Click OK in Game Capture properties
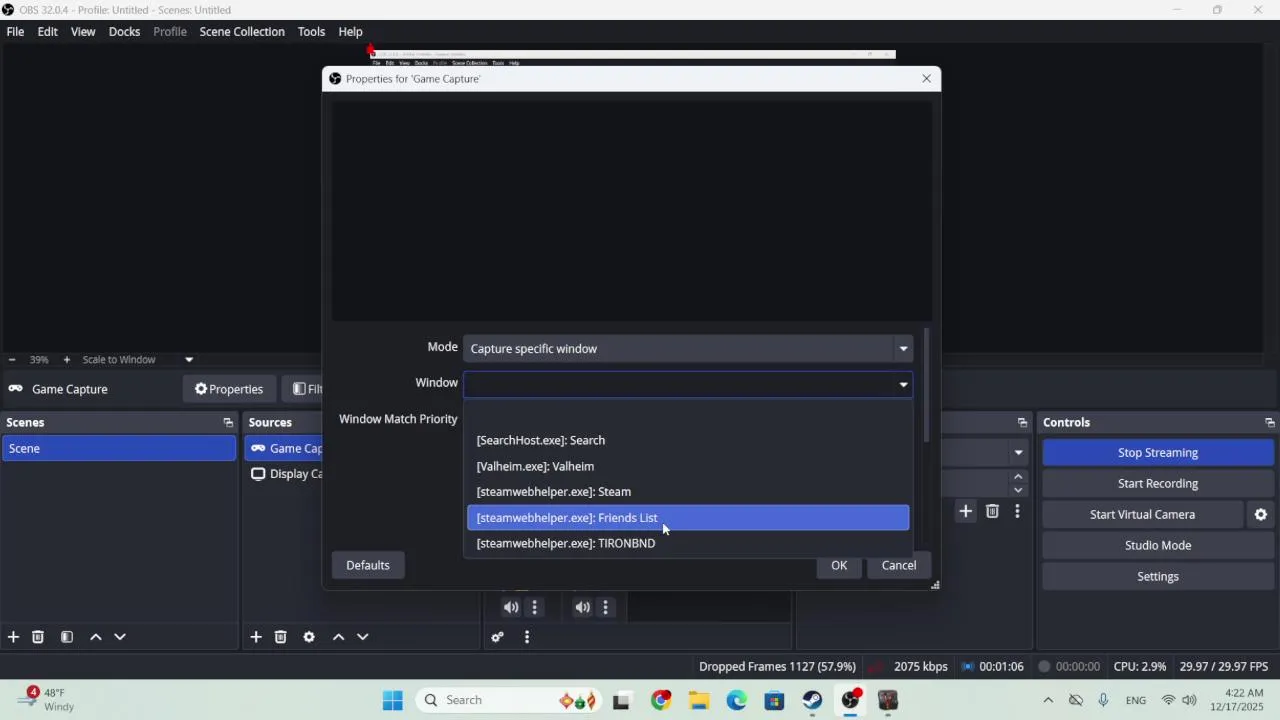This screenshot has width=1280, height=720. 839,565
